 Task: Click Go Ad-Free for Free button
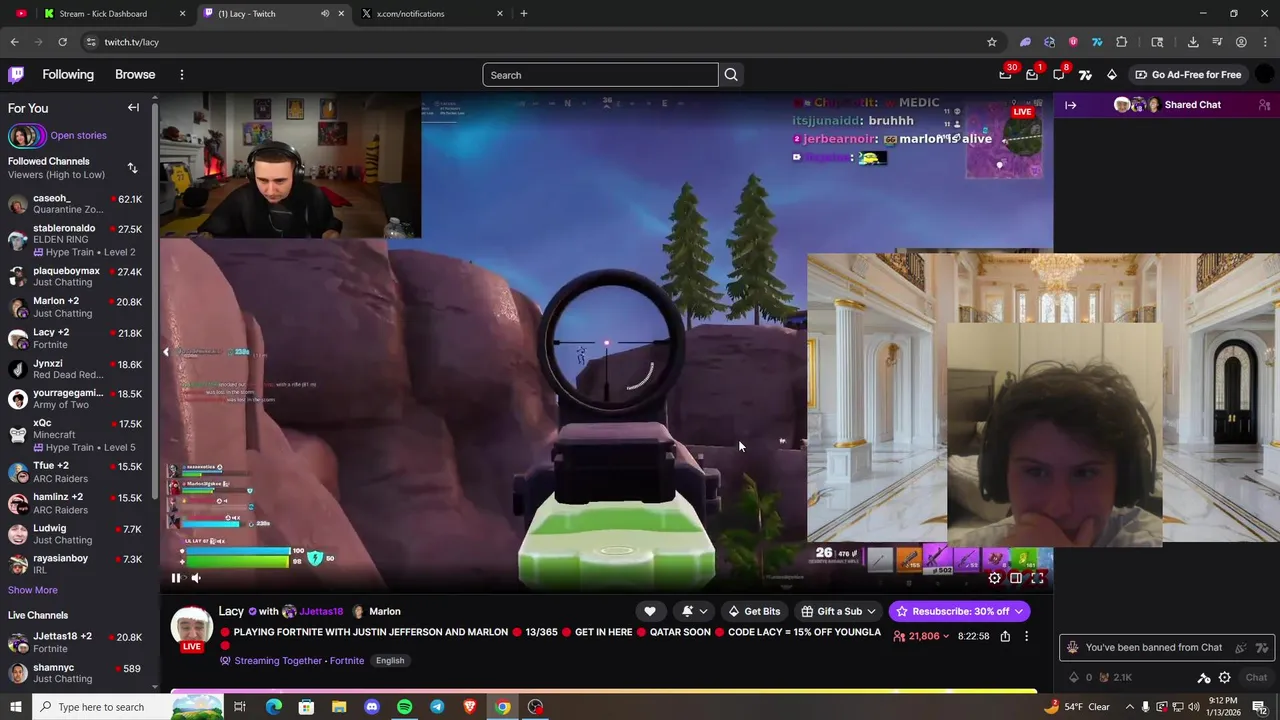tap(1188, 75)
